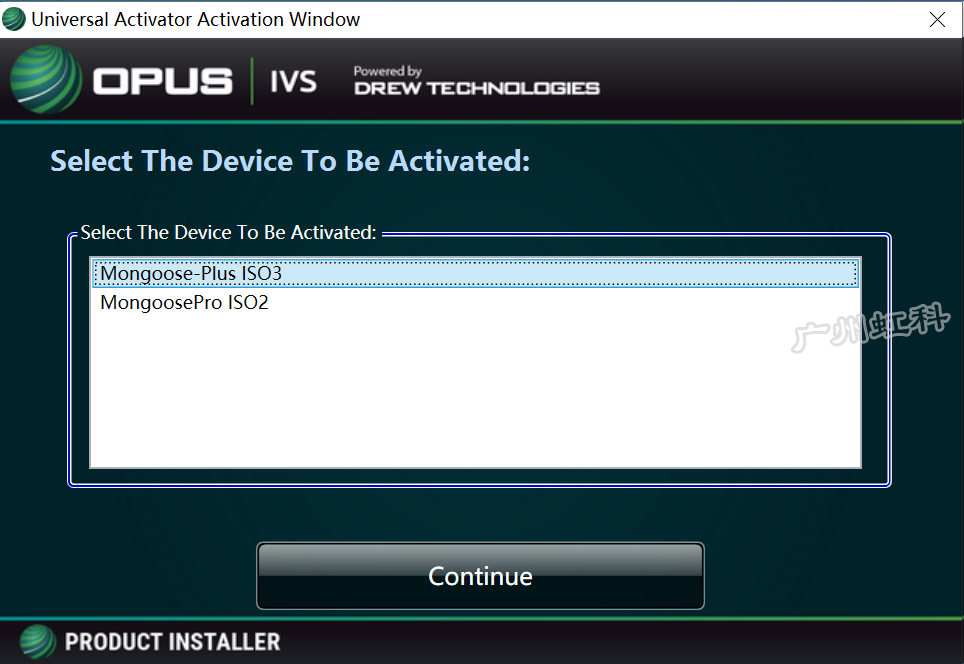
Task: Click the Universal Activator window title text
Action: [196, 20]
